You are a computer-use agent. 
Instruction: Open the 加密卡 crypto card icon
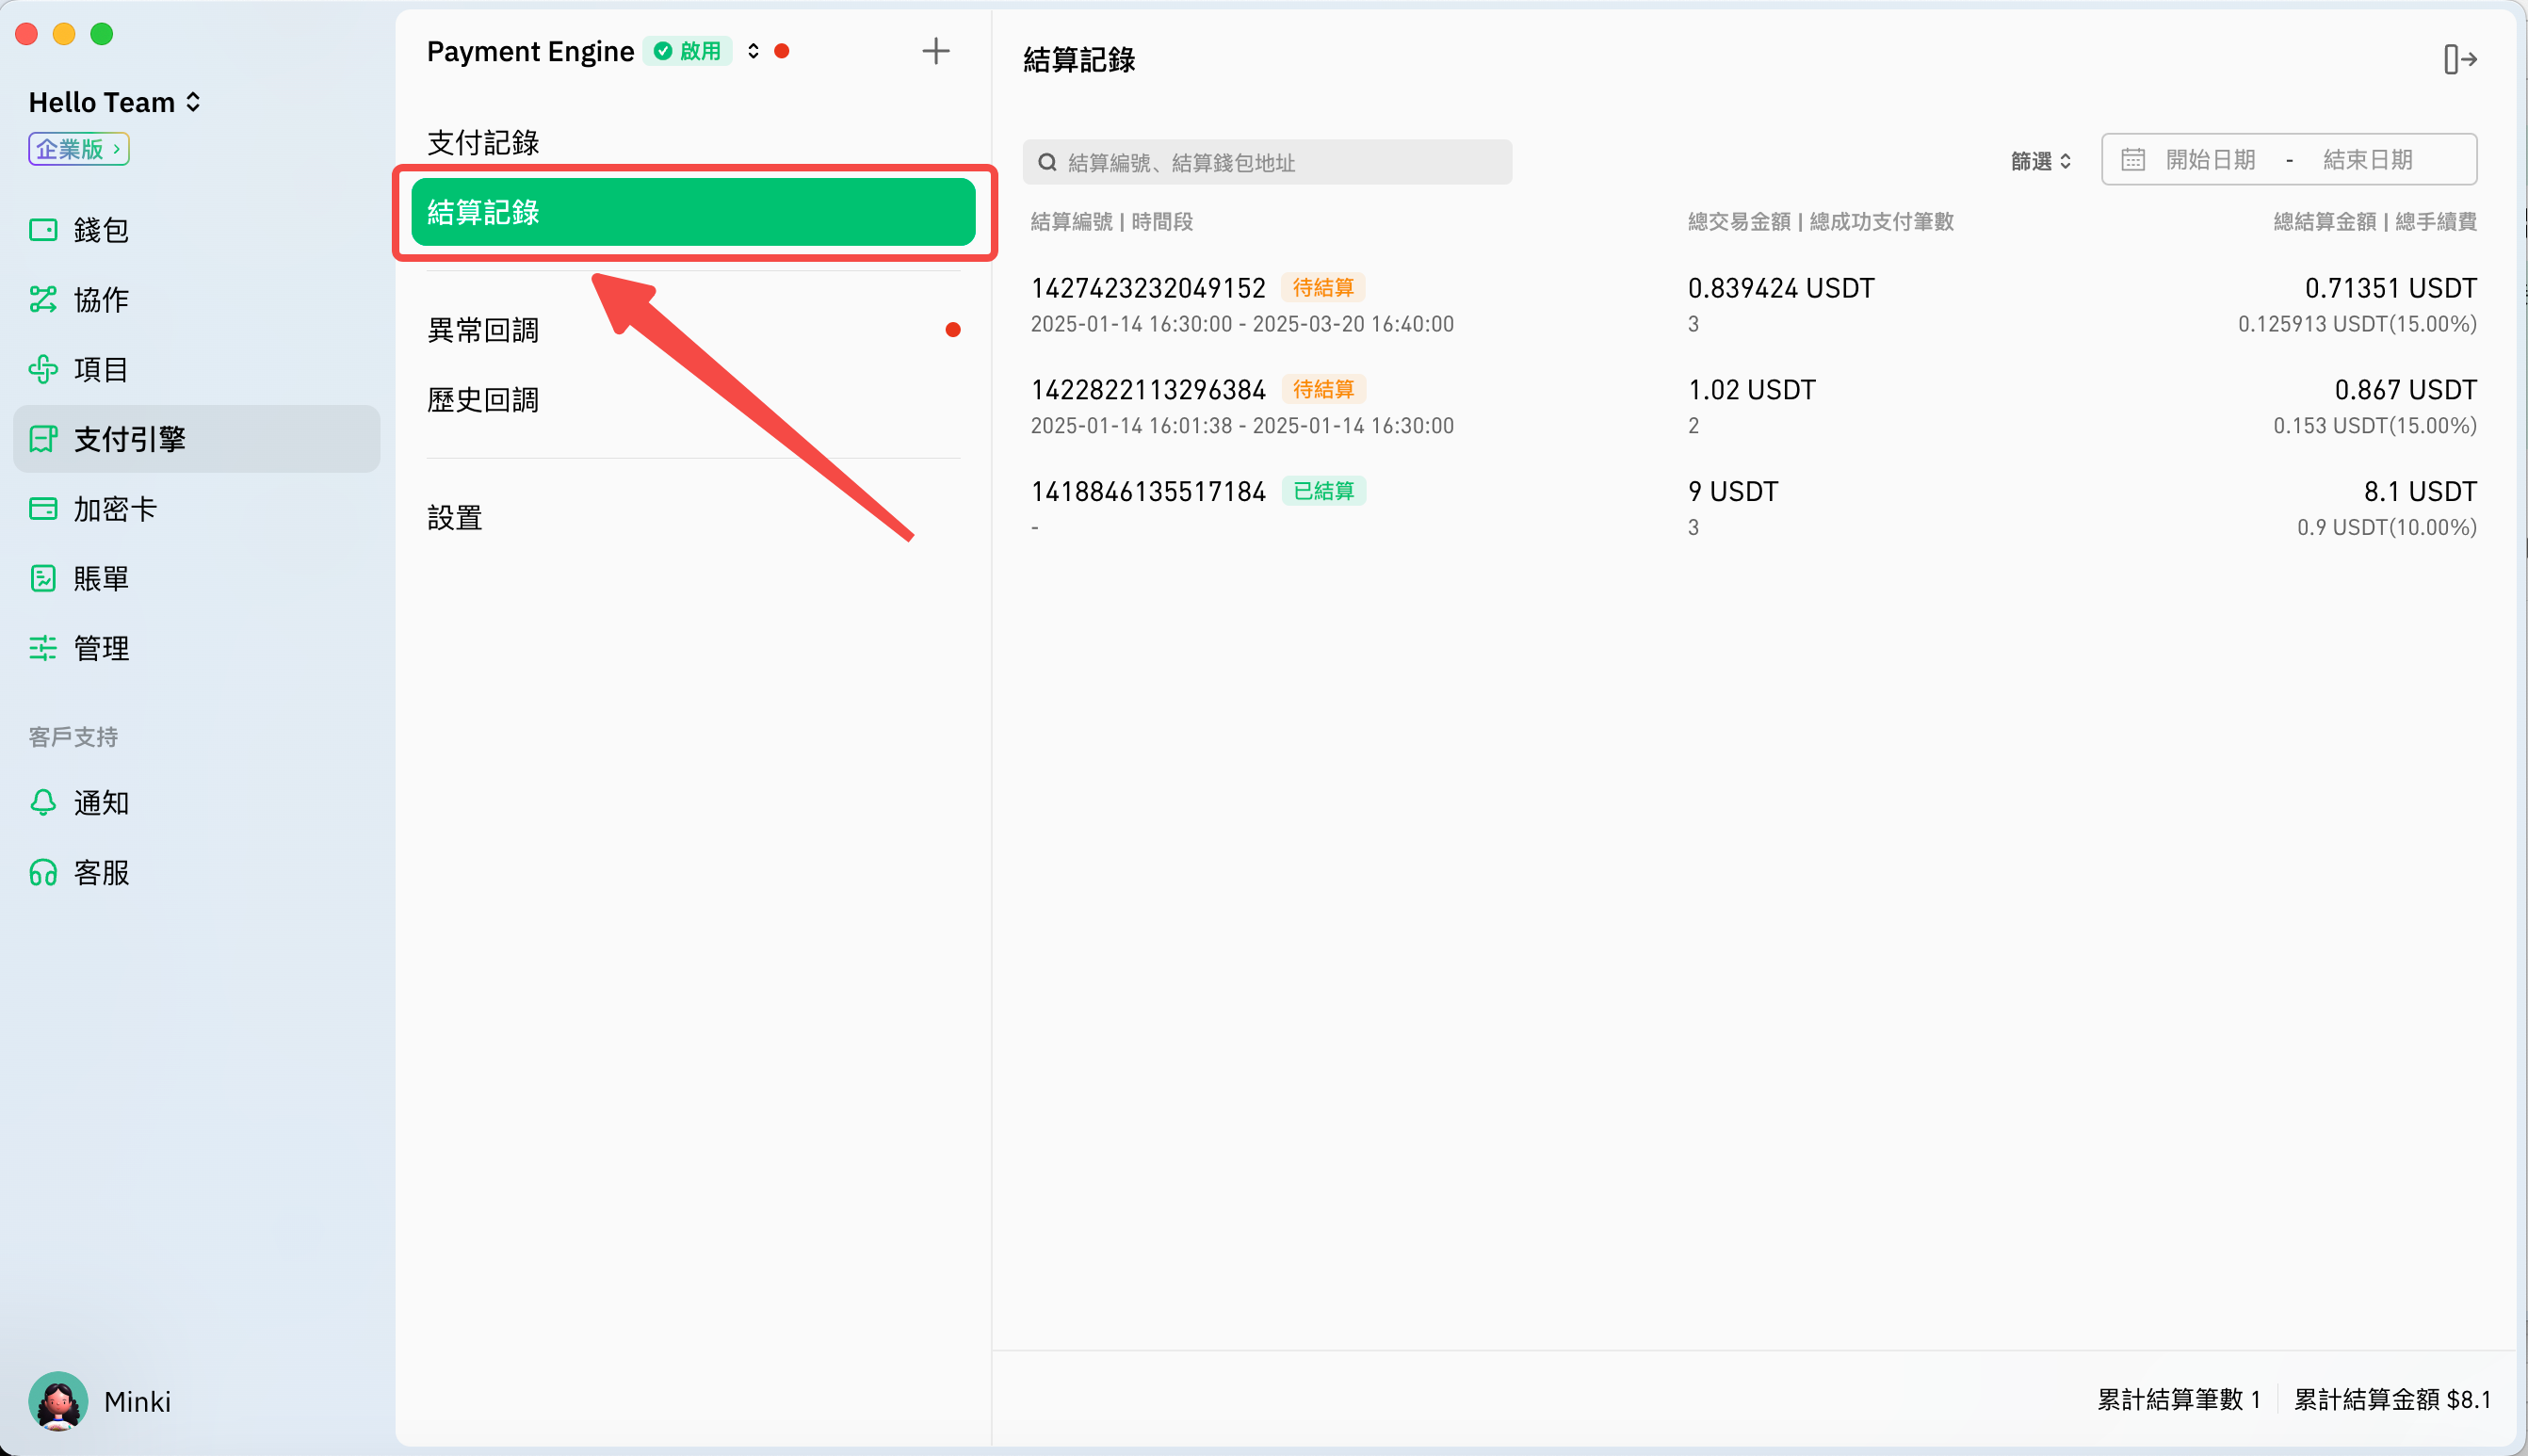coord(43,509)
